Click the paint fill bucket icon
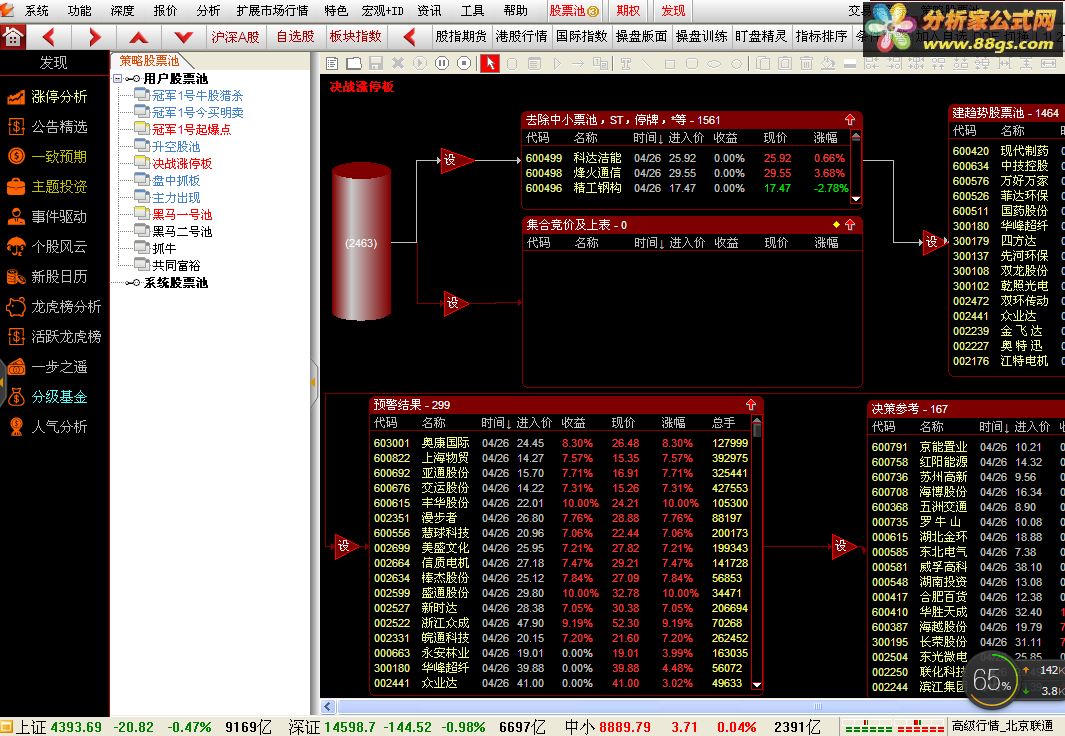1065x736 pixels. (828, 63)
